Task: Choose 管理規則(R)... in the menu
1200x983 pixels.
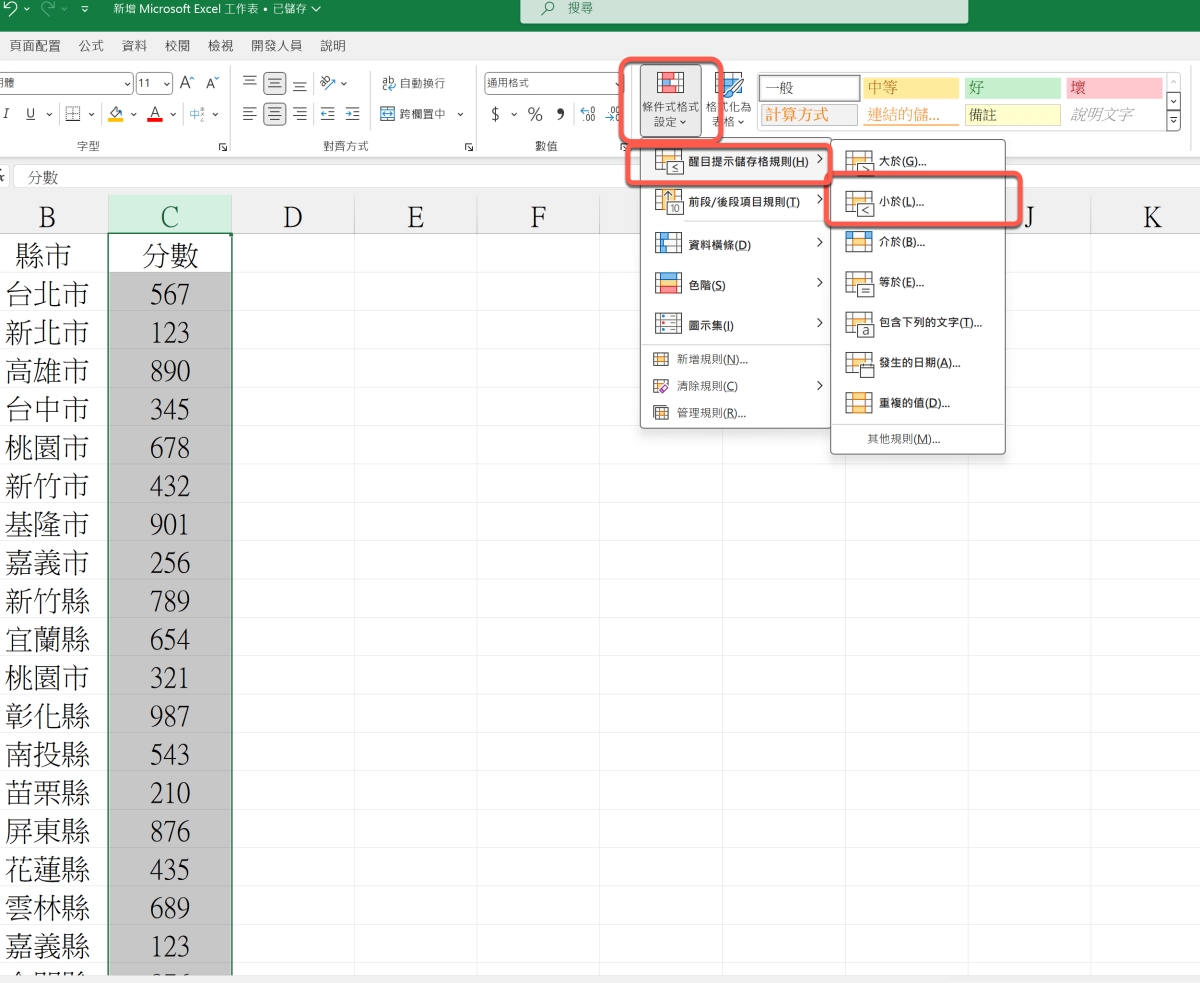Action: (x=711, y=413)
